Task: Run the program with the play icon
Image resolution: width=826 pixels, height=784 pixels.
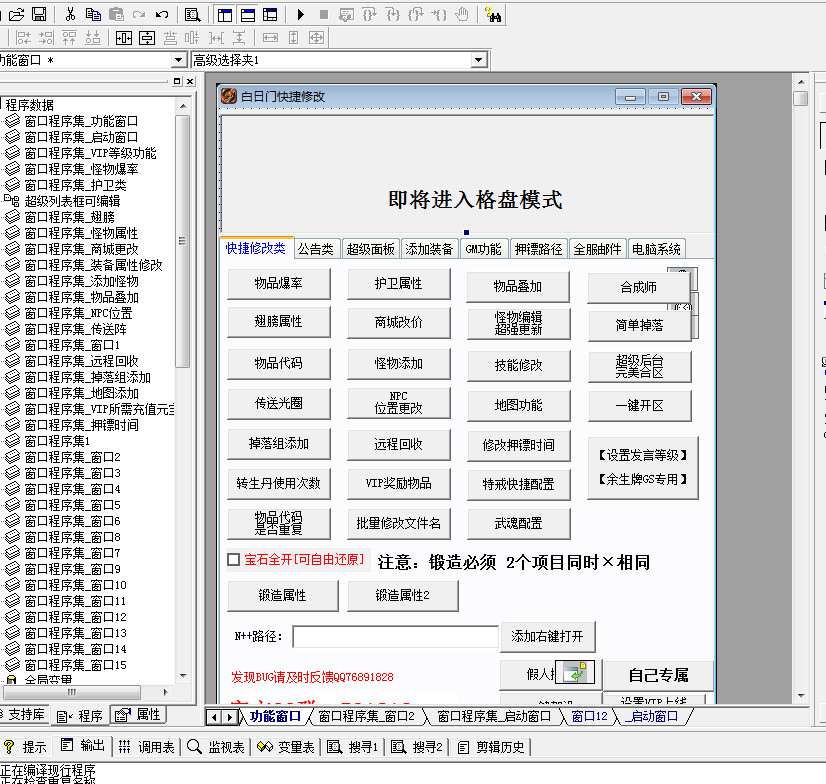Action: 300,14
